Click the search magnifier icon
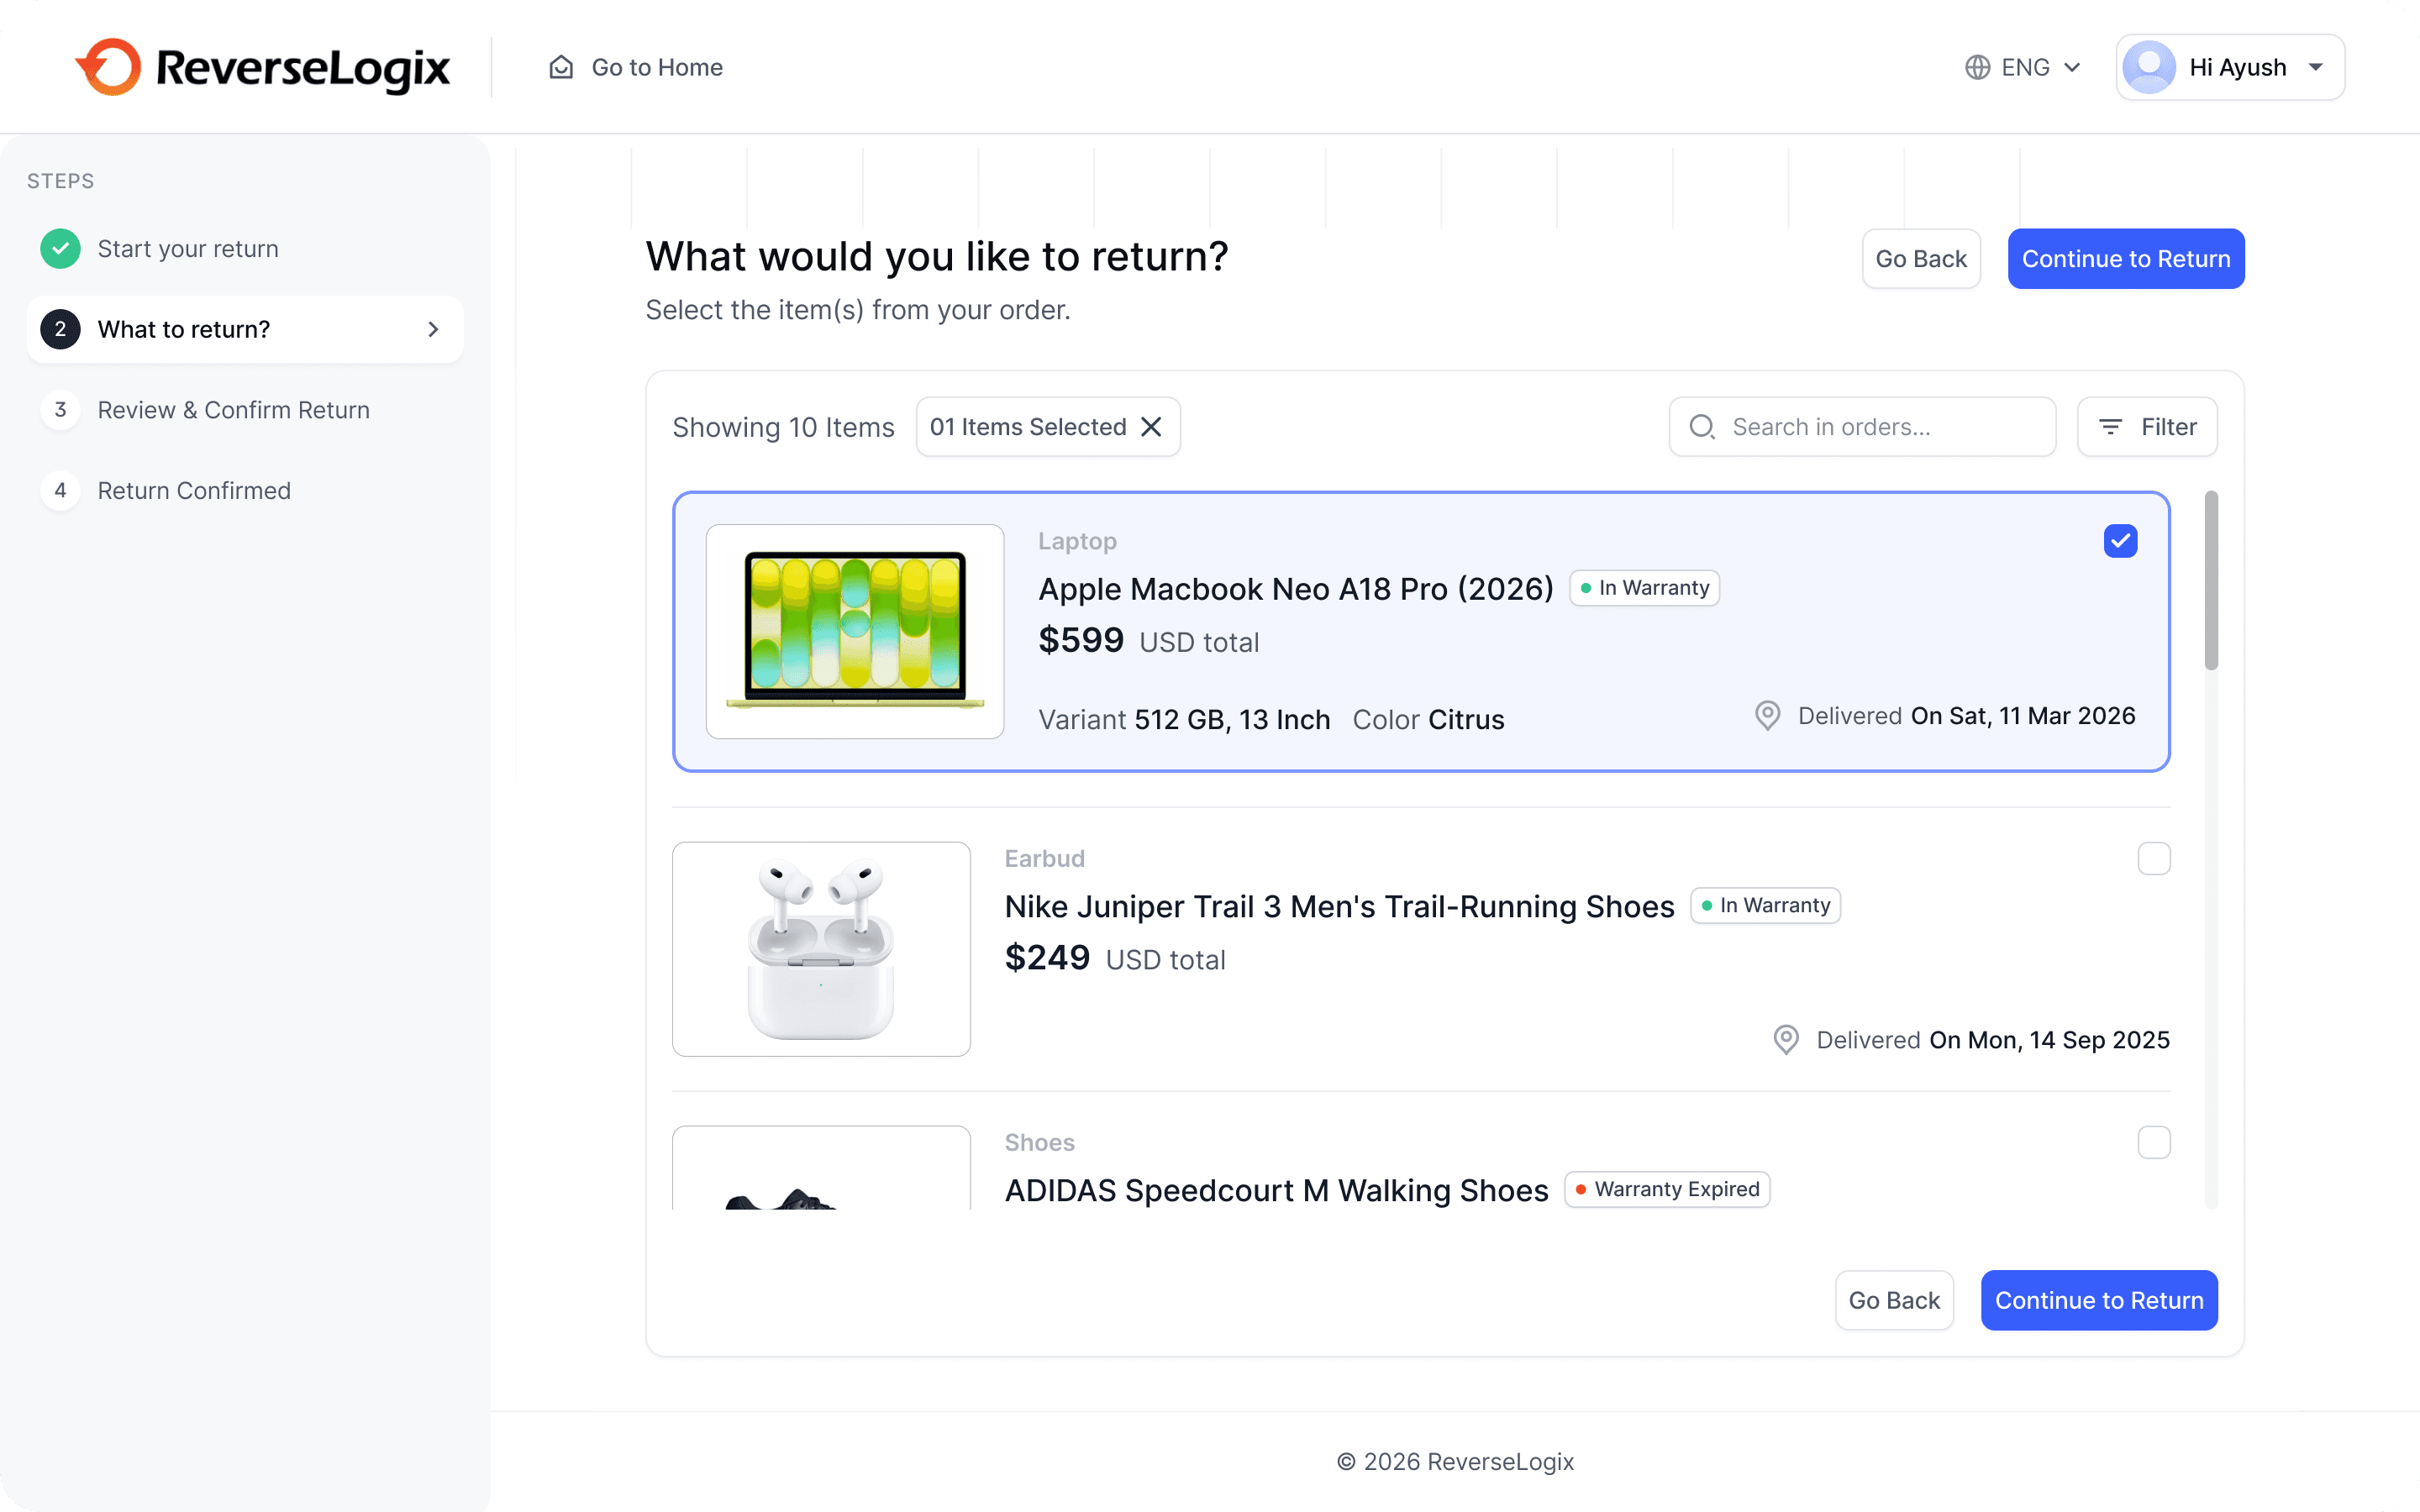This screenshot has height=1512, width=2420. [x=1701, y=427]
